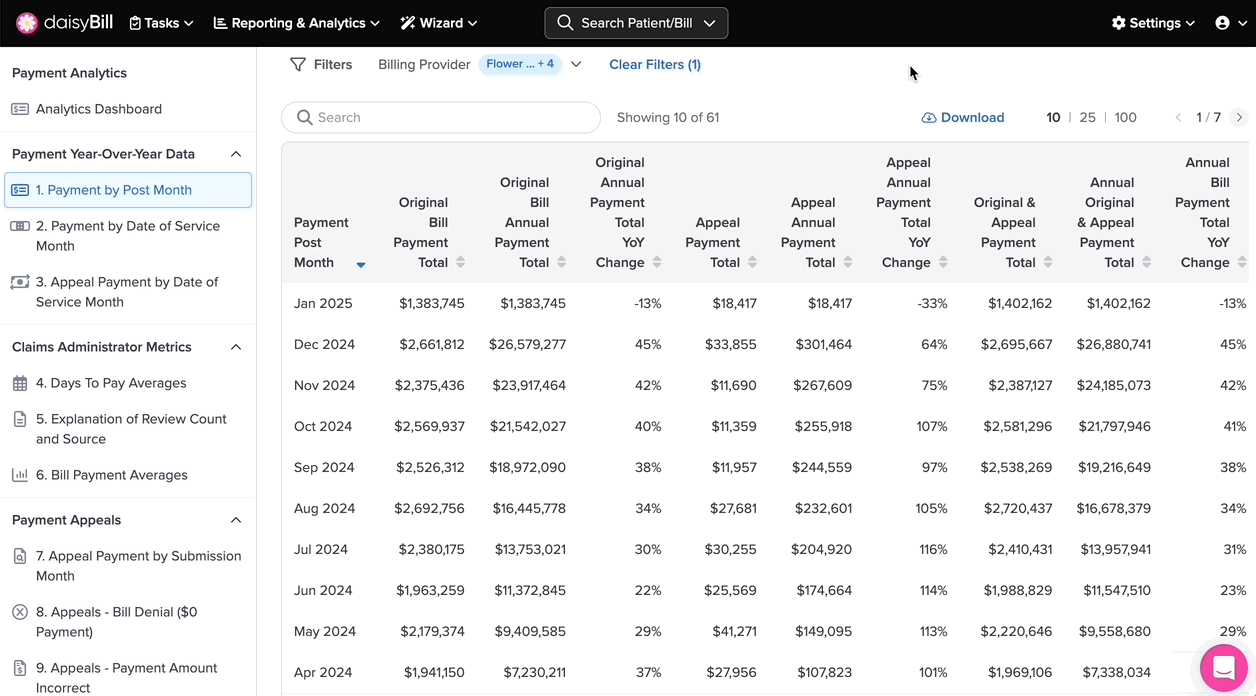This screenshot has height=696, width=1256.
Task: Sort by Original Bill Payment Total column
Action: pos(460,262)
